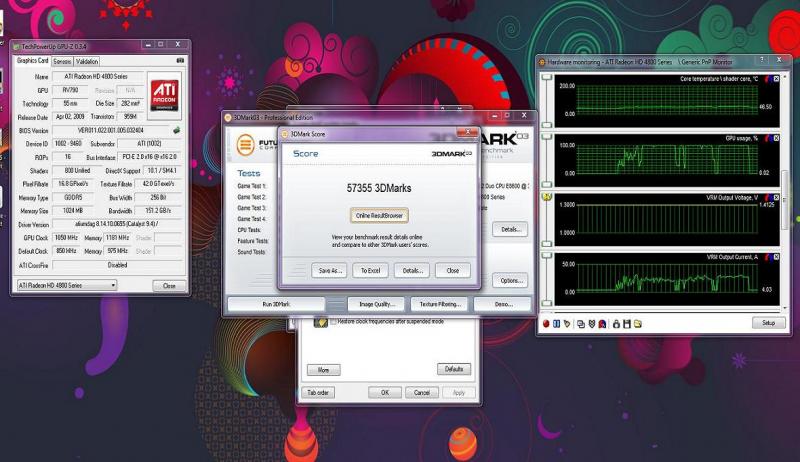This screenshot has width=800, height=462.
Task: Click the colored icon beside VRM Output Voltage X box
Action: click(768, 198)
